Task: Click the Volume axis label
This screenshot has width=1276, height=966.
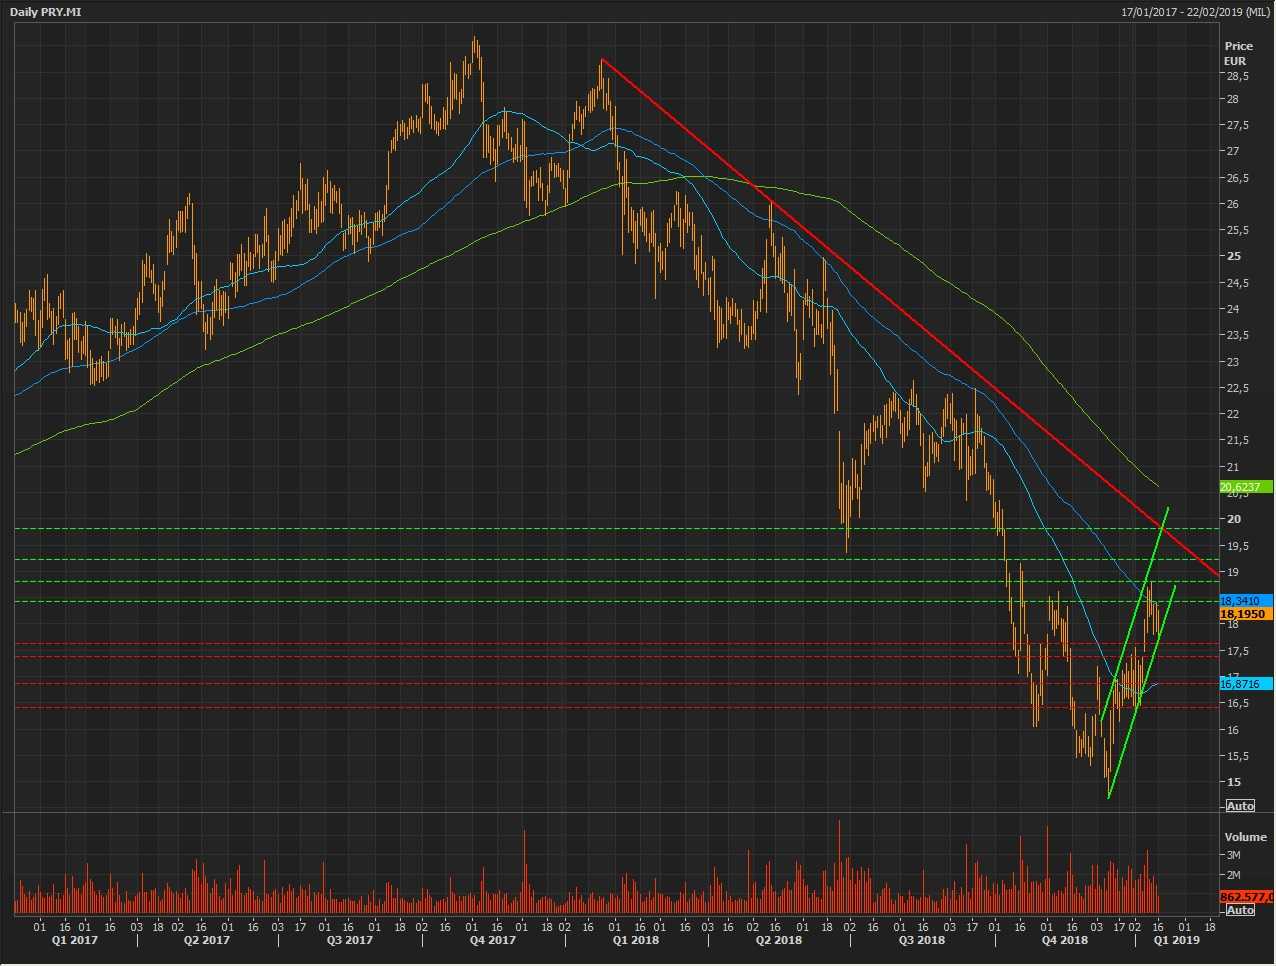Action: tap(1245, 837)
